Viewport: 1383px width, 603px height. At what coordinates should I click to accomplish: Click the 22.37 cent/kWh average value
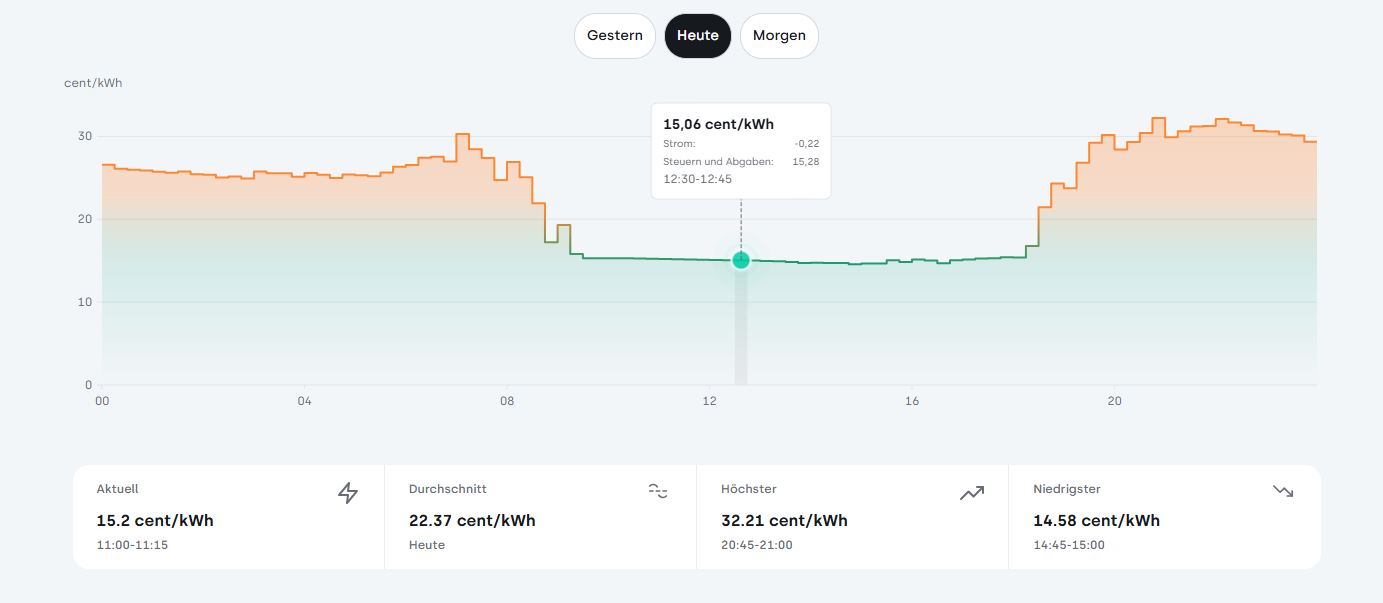pyautogui.click(x=472, y=521)
